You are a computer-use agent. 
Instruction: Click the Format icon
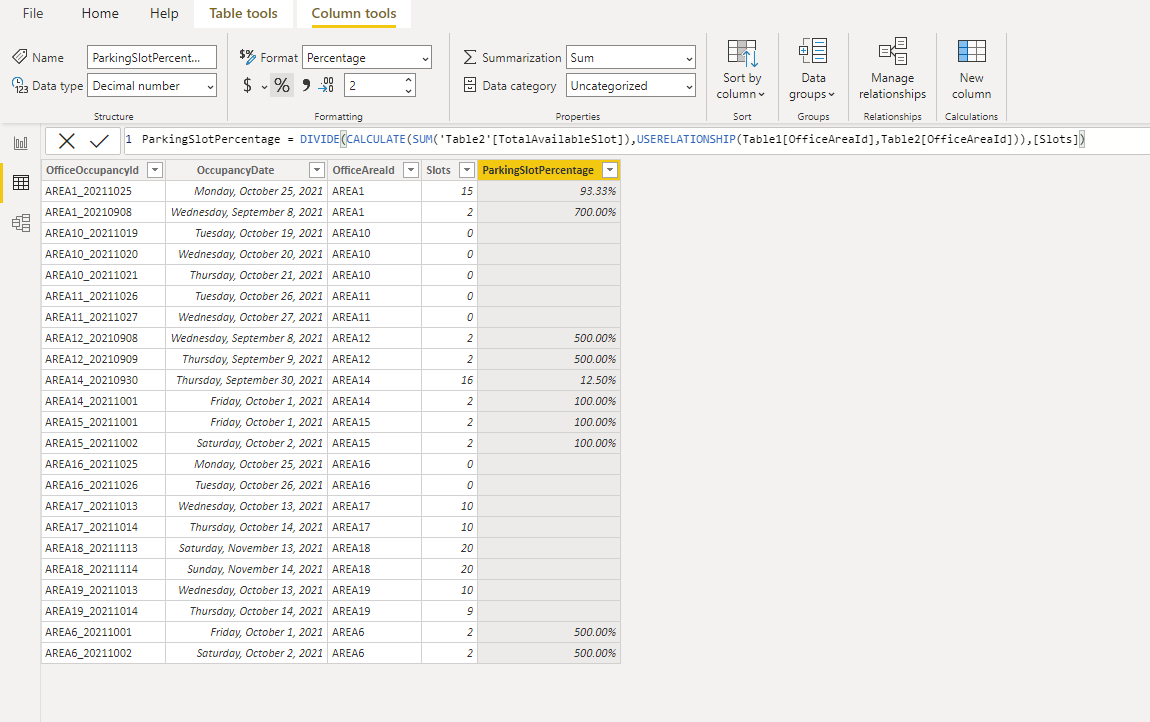[247, 56]
